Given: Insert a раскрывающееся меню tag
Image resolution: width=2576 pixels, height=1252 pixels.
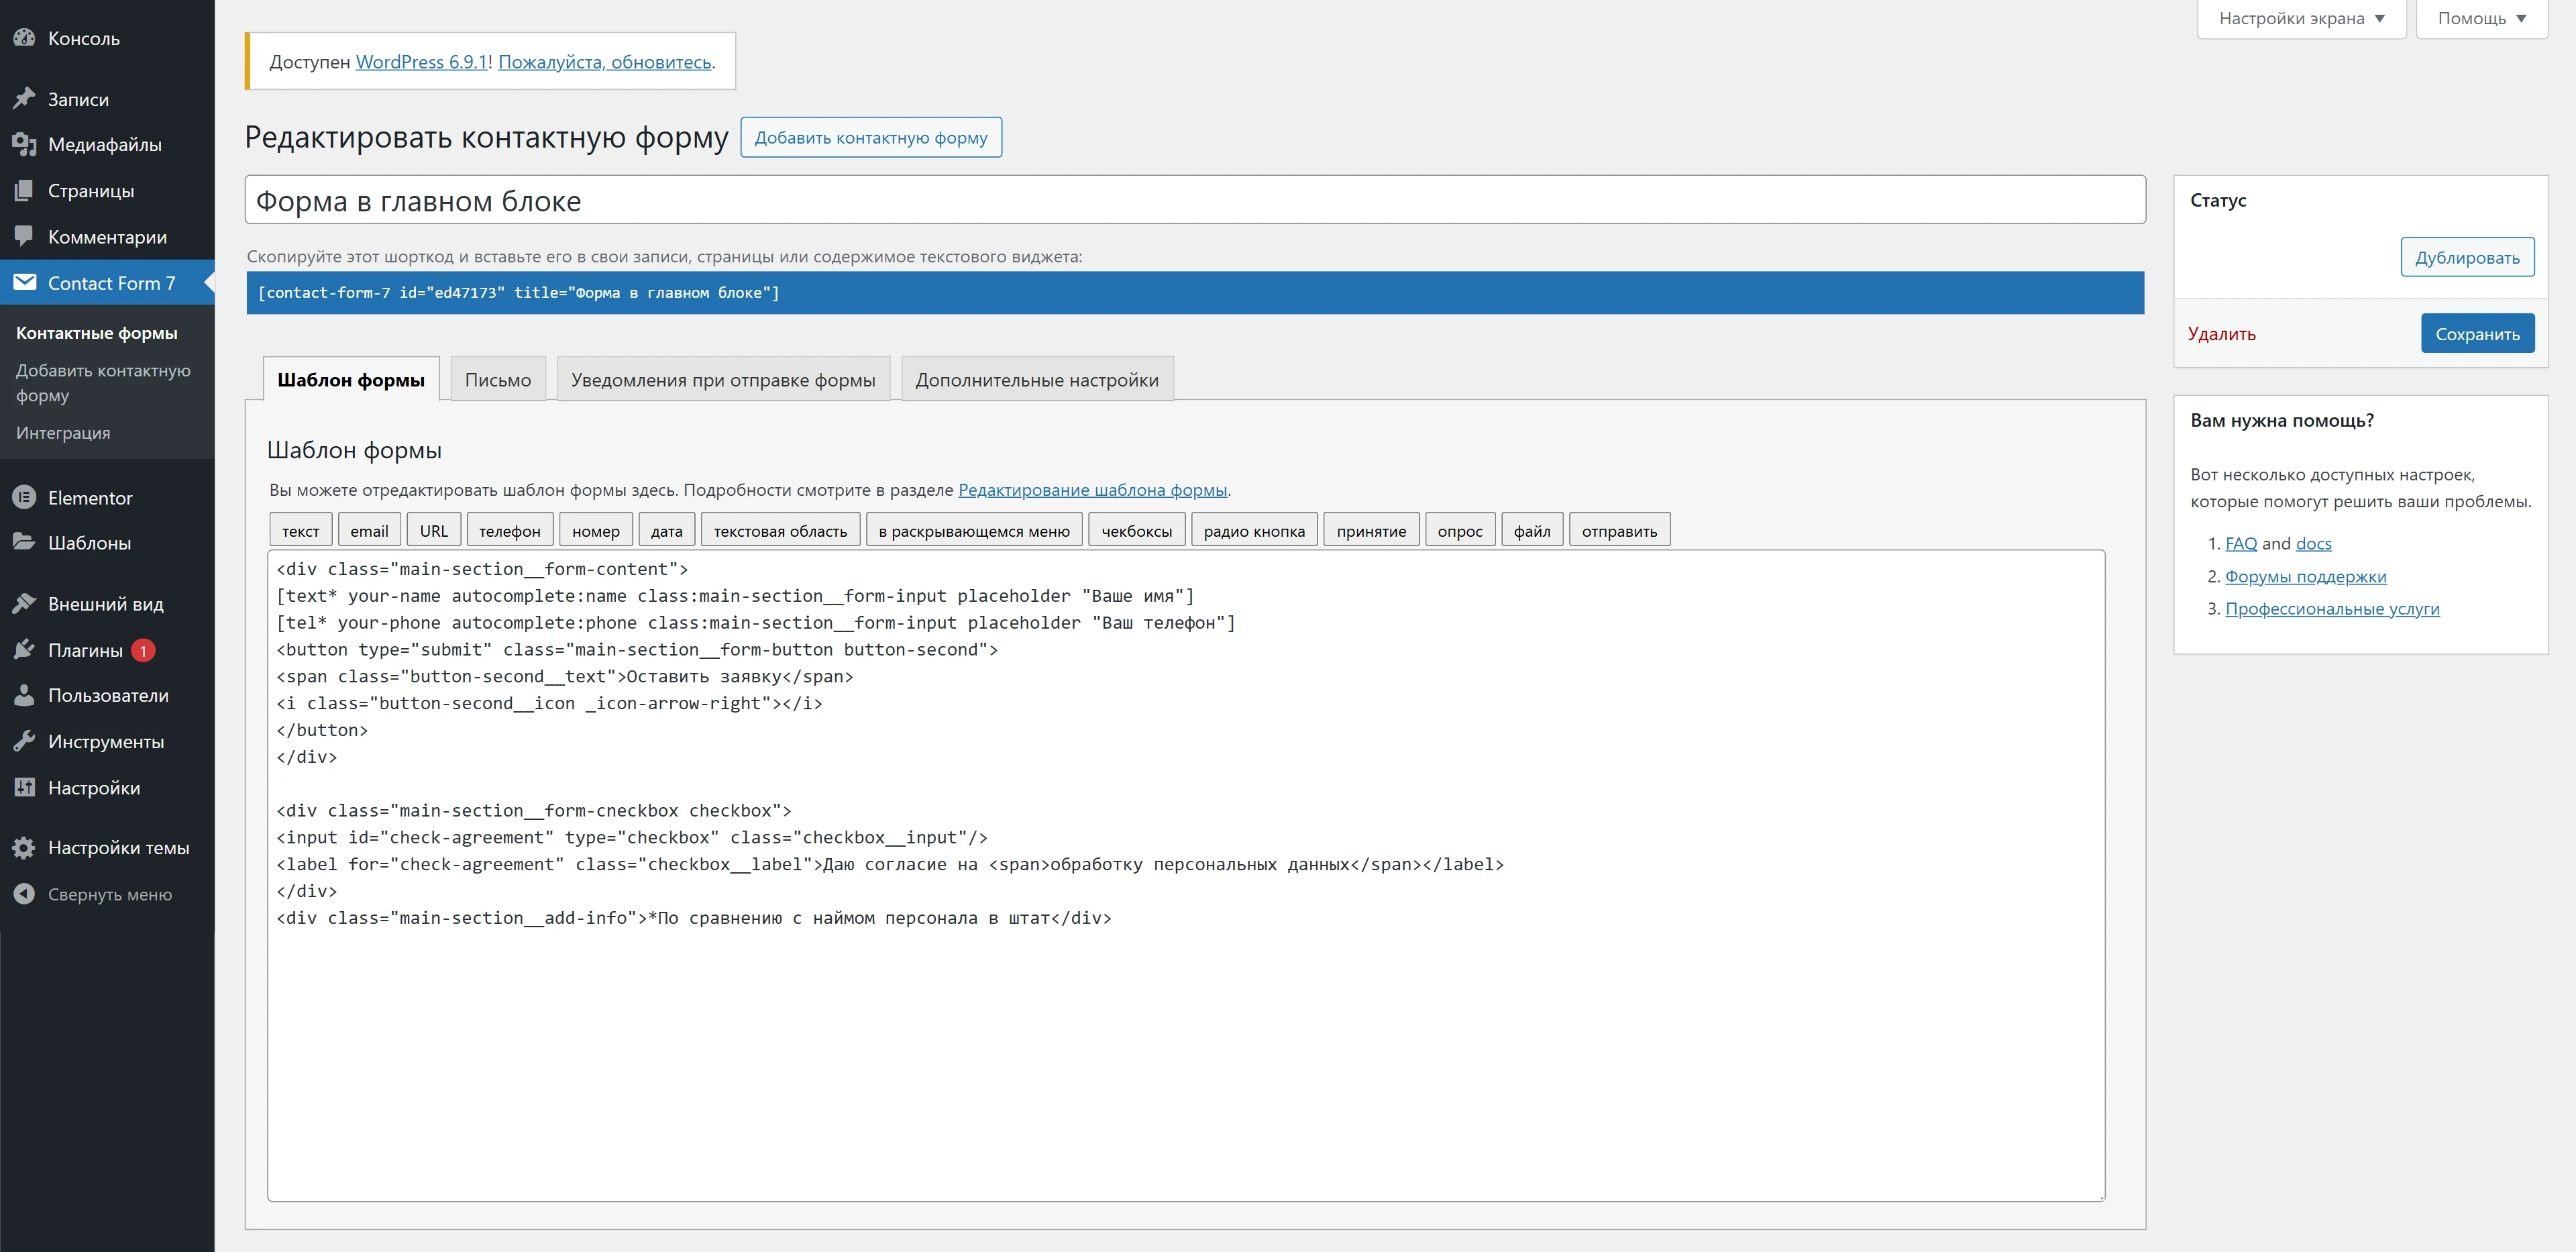Looking at the screenshot, I should (x=973, y=531).
